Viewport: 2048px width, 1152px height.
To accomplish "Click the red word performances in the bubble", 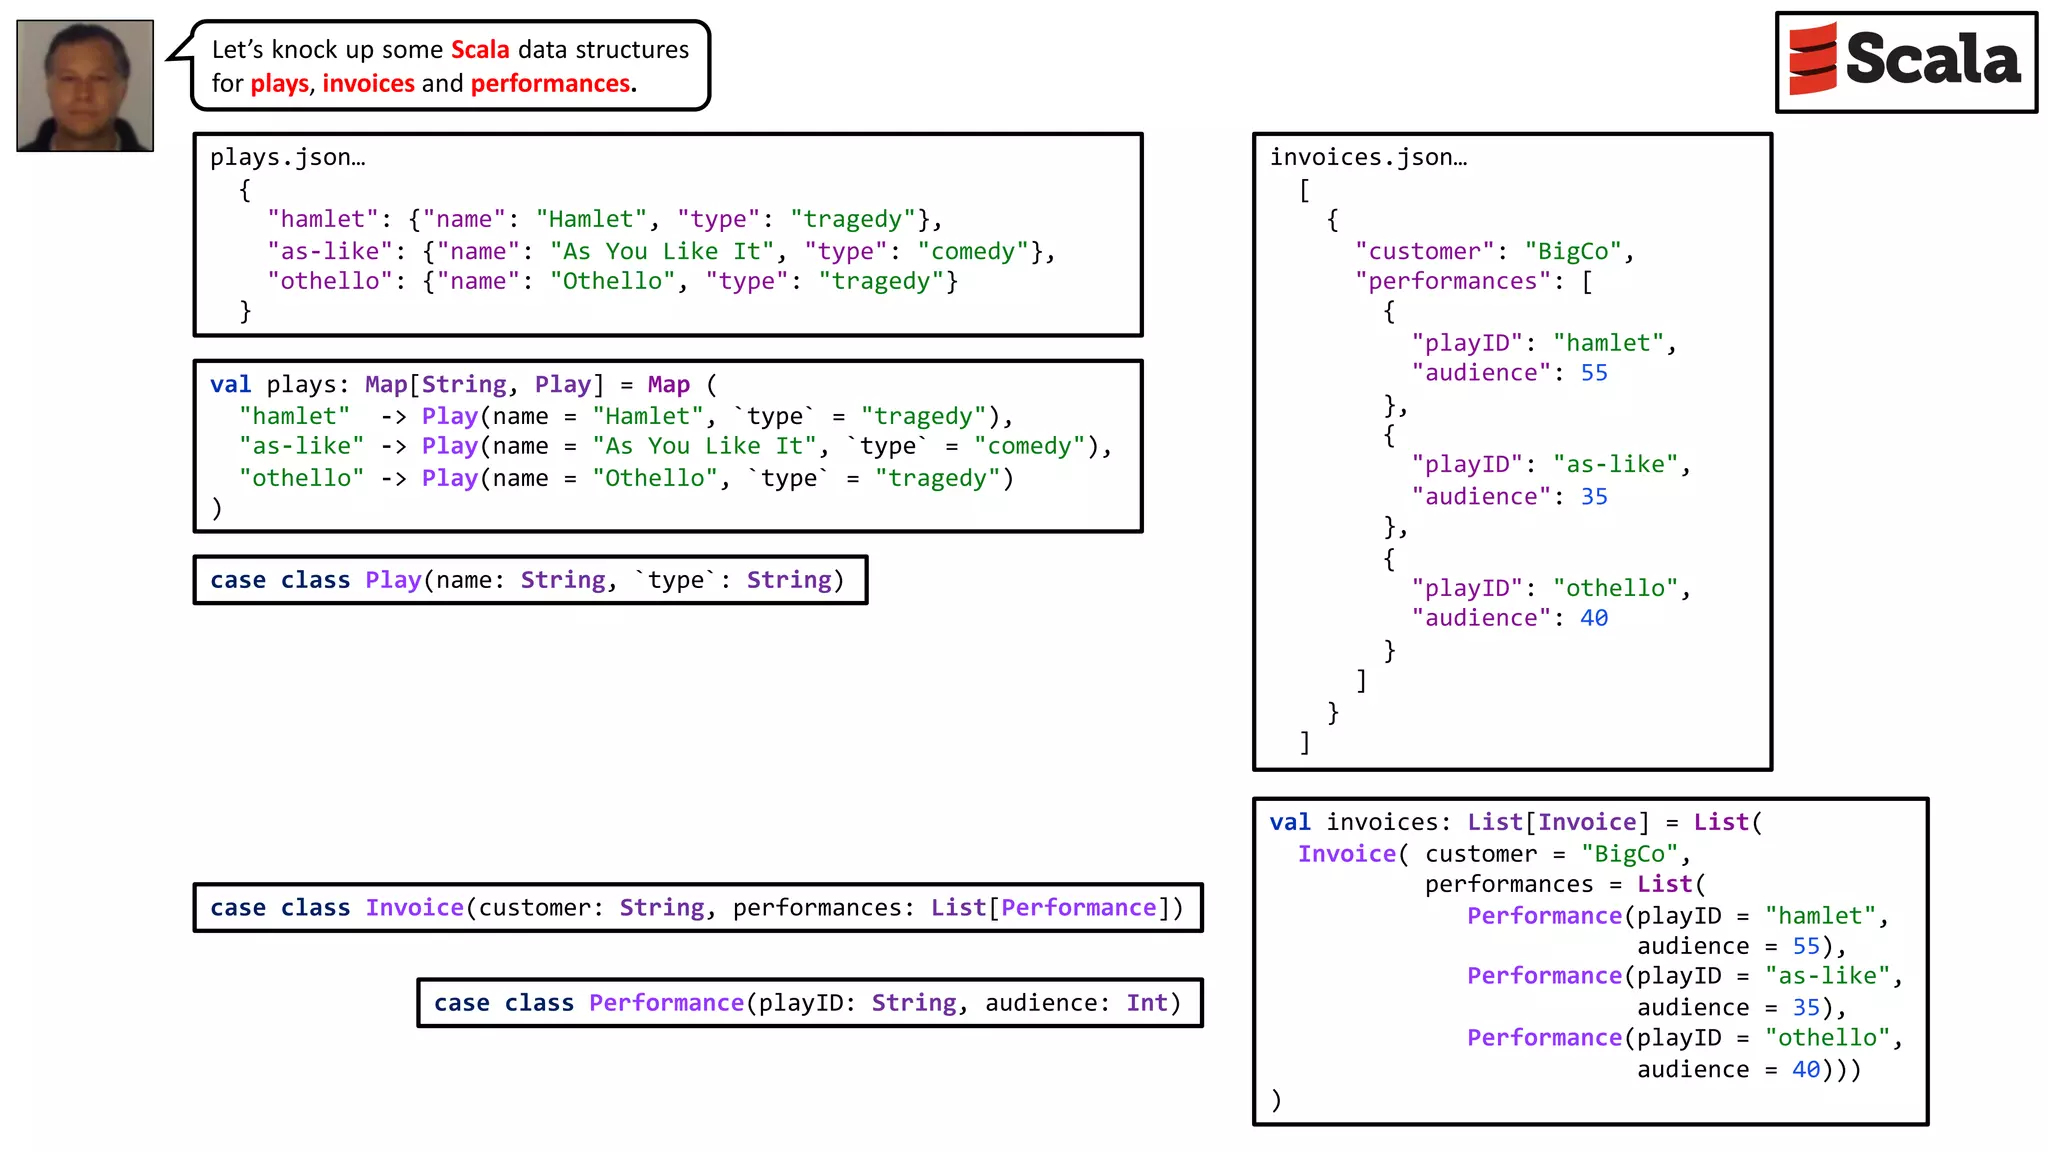I will click(550, 83).
